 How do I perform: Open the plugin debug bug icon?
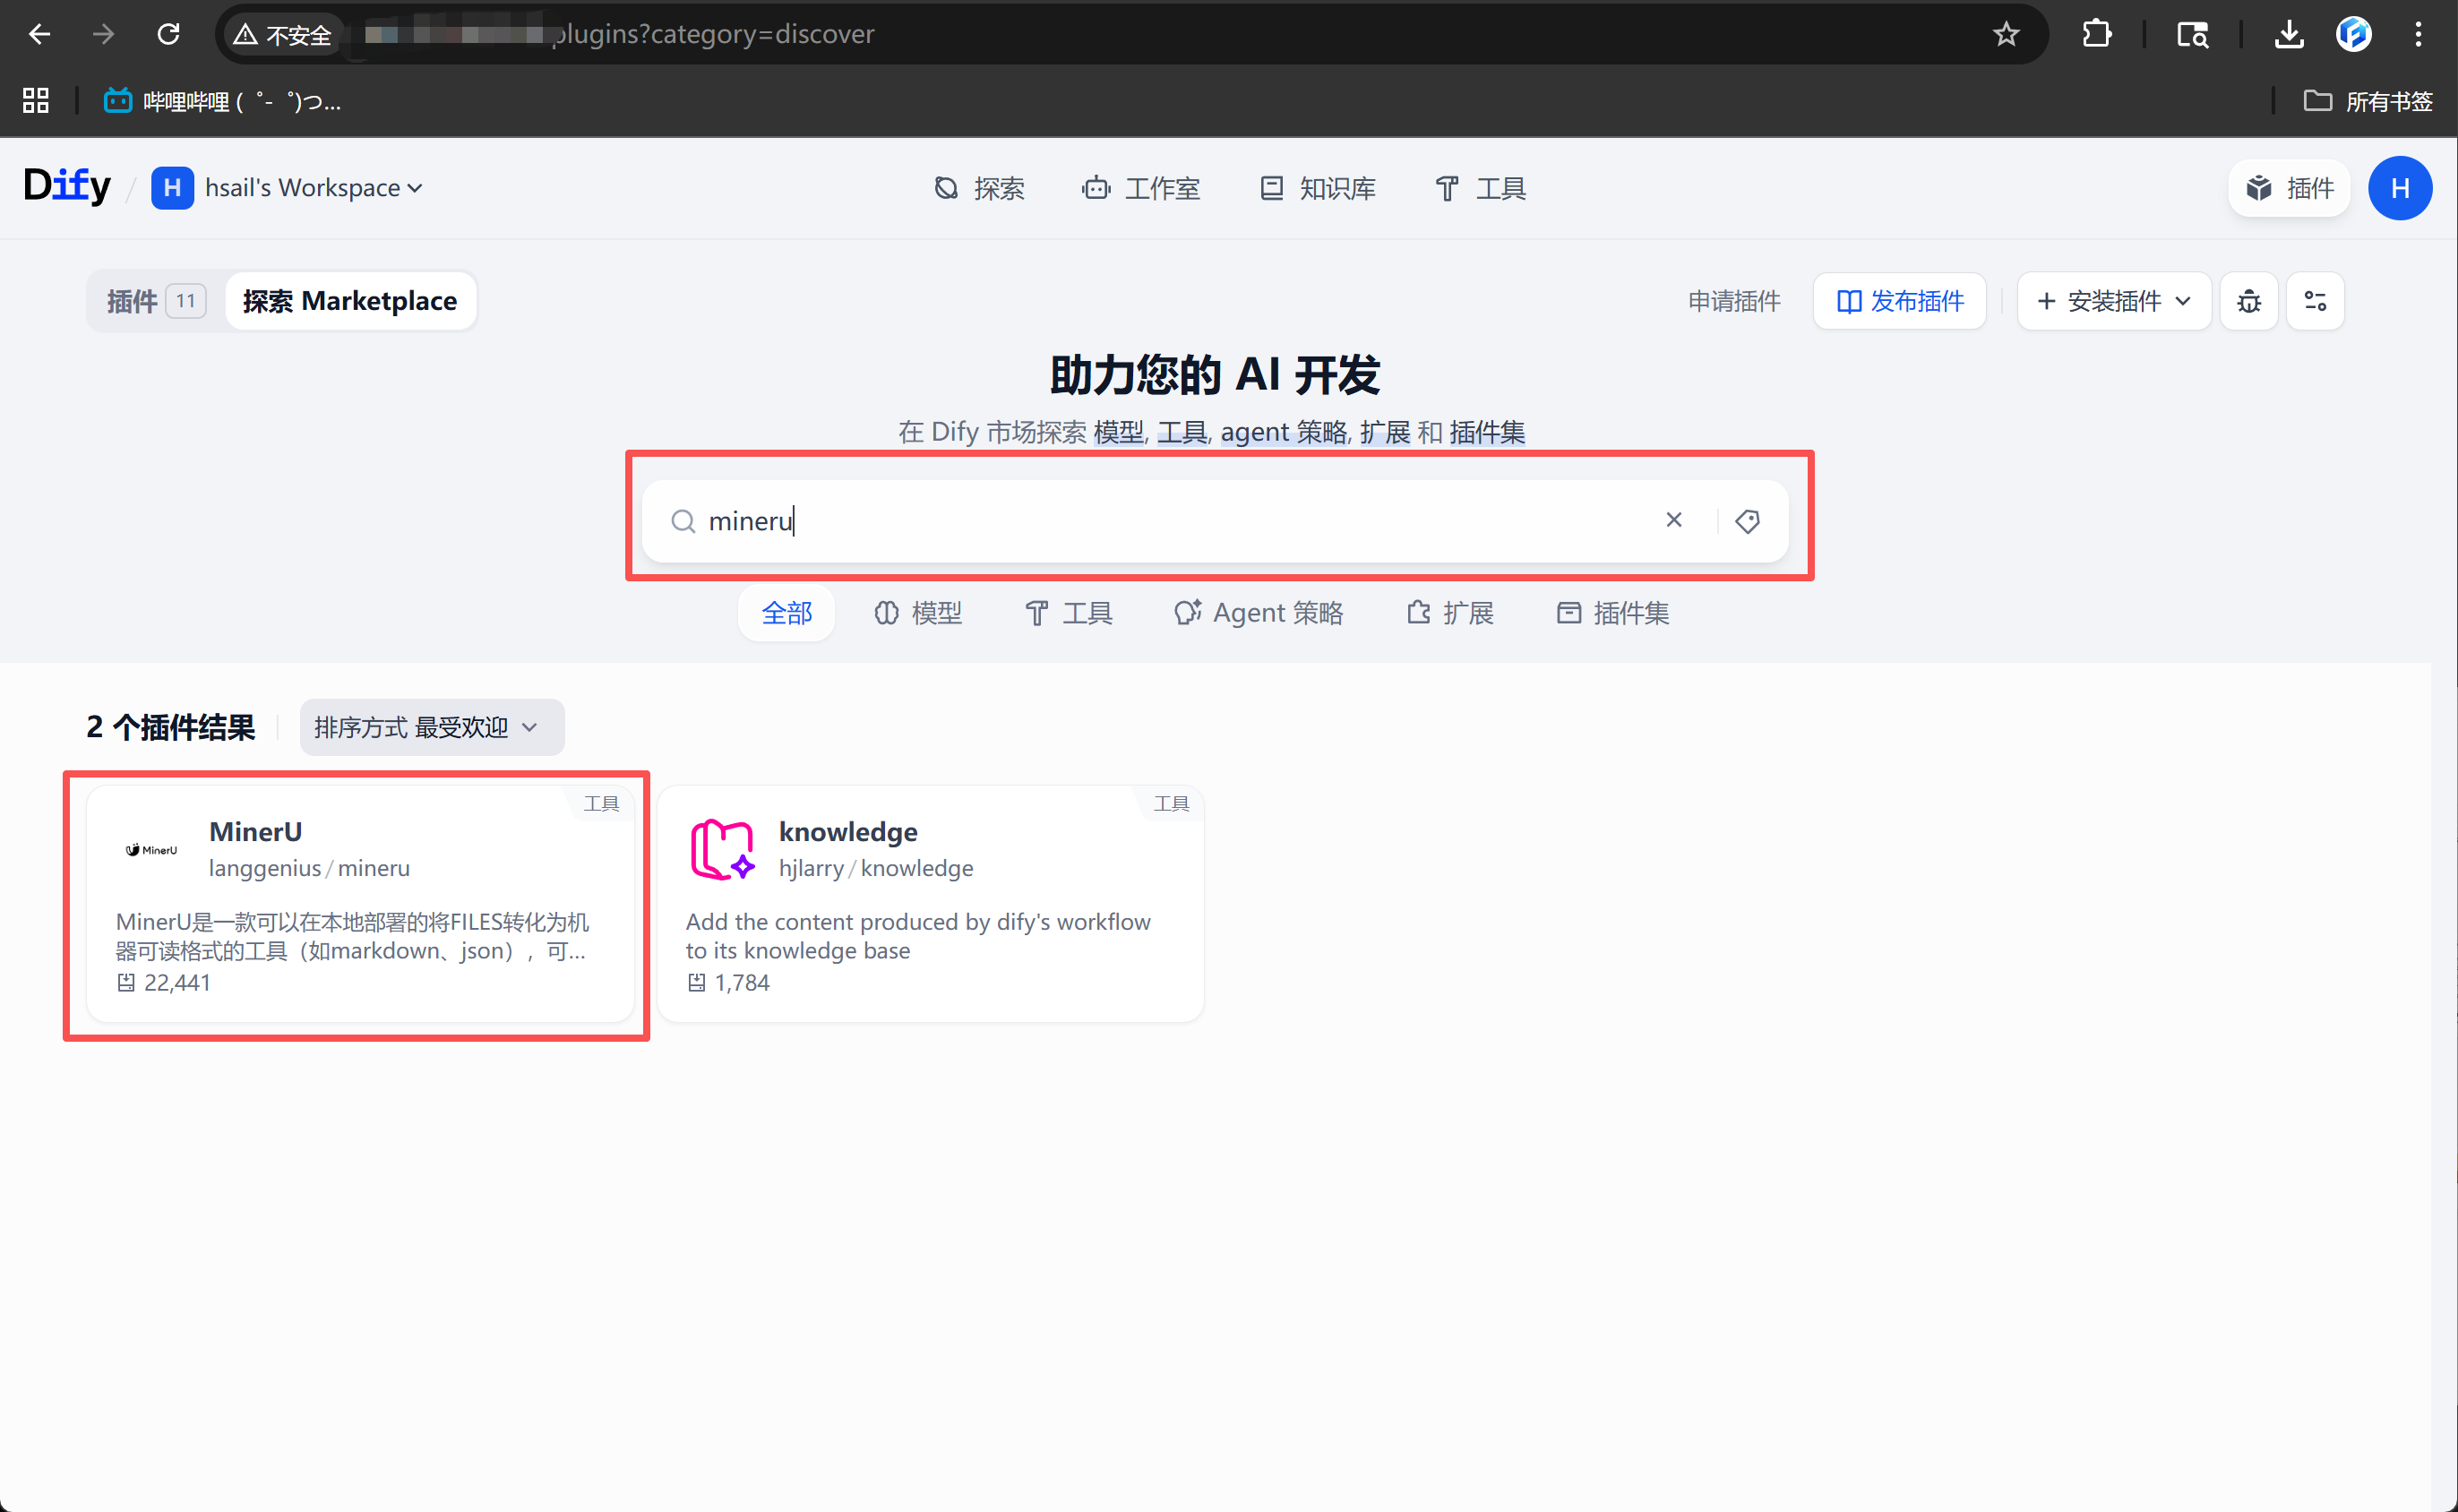[2249, 301]
